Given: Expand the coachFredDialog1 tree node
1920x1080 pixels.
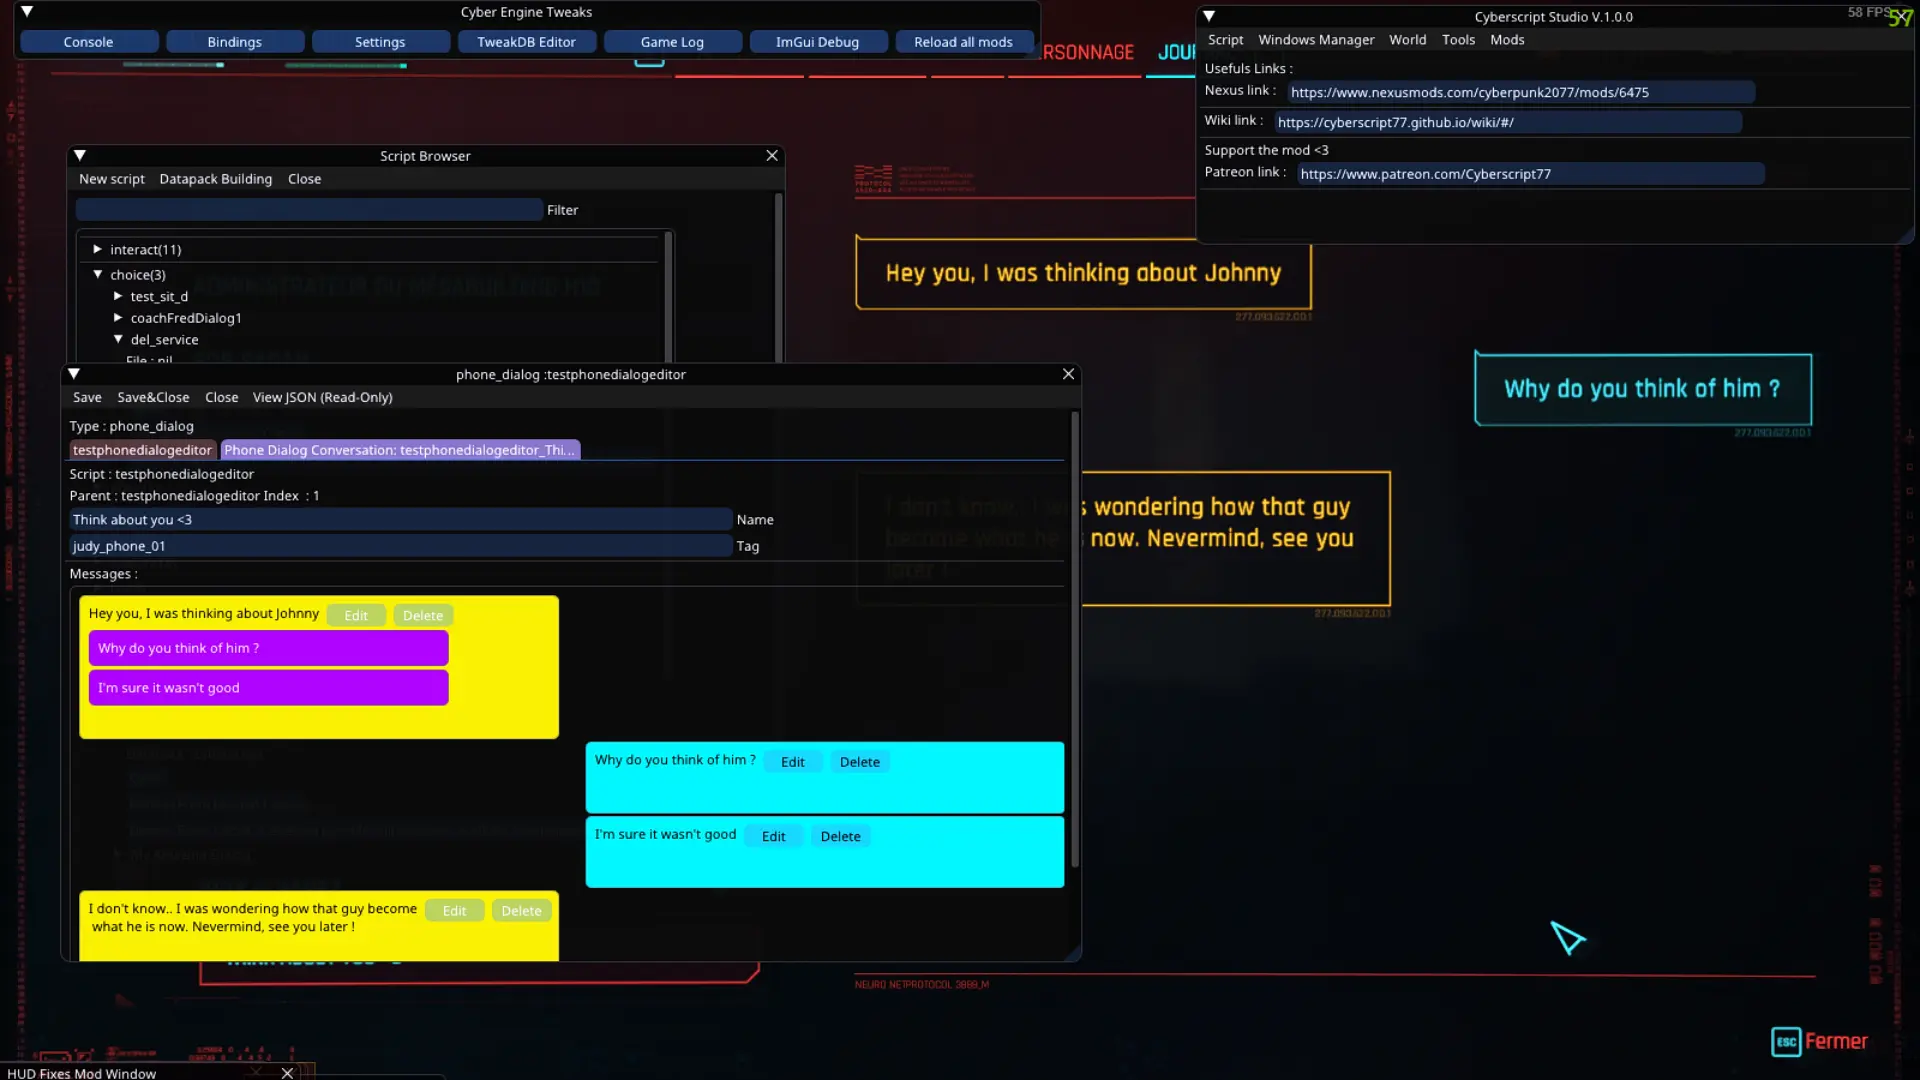Looking at the screenshot, I should [x=118, y=318].
